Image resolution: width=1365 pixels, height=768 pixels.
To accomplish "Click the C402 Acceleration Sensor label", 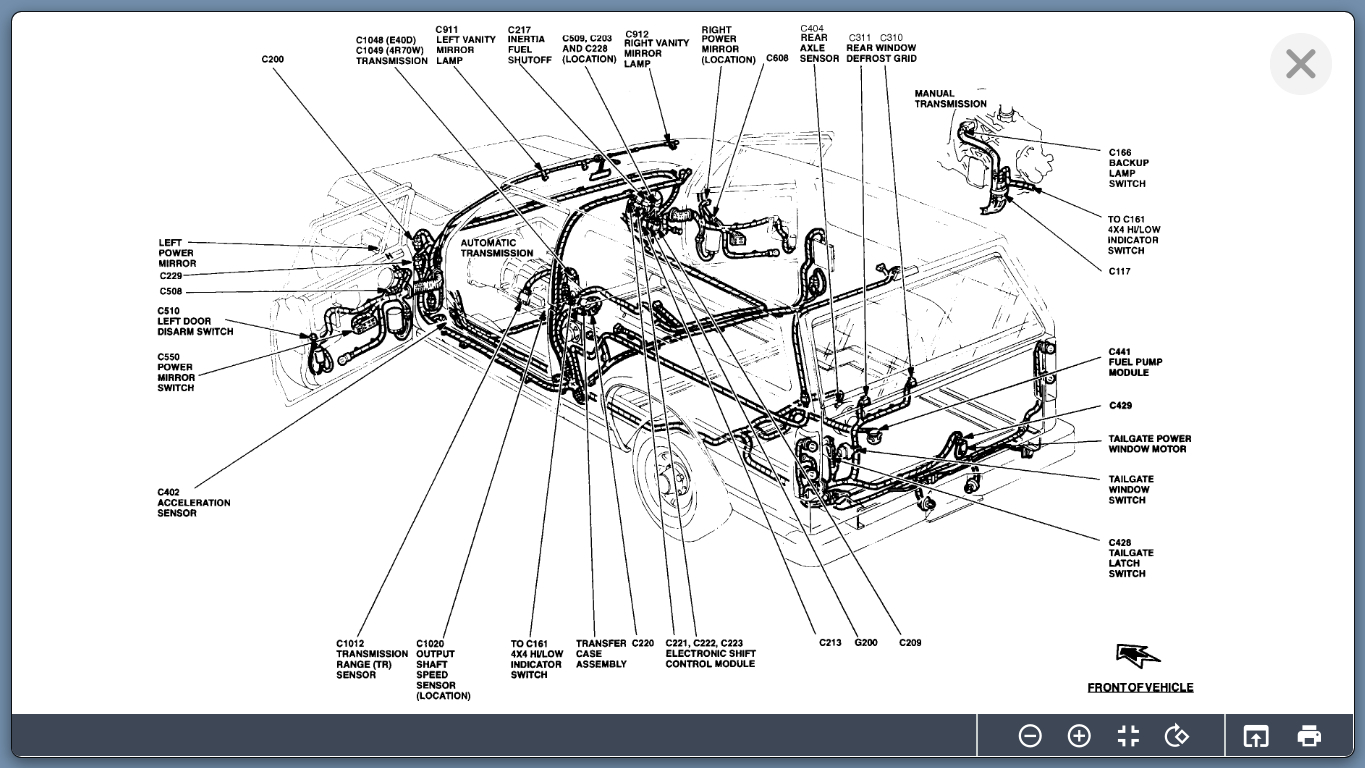I will [193, 503].
